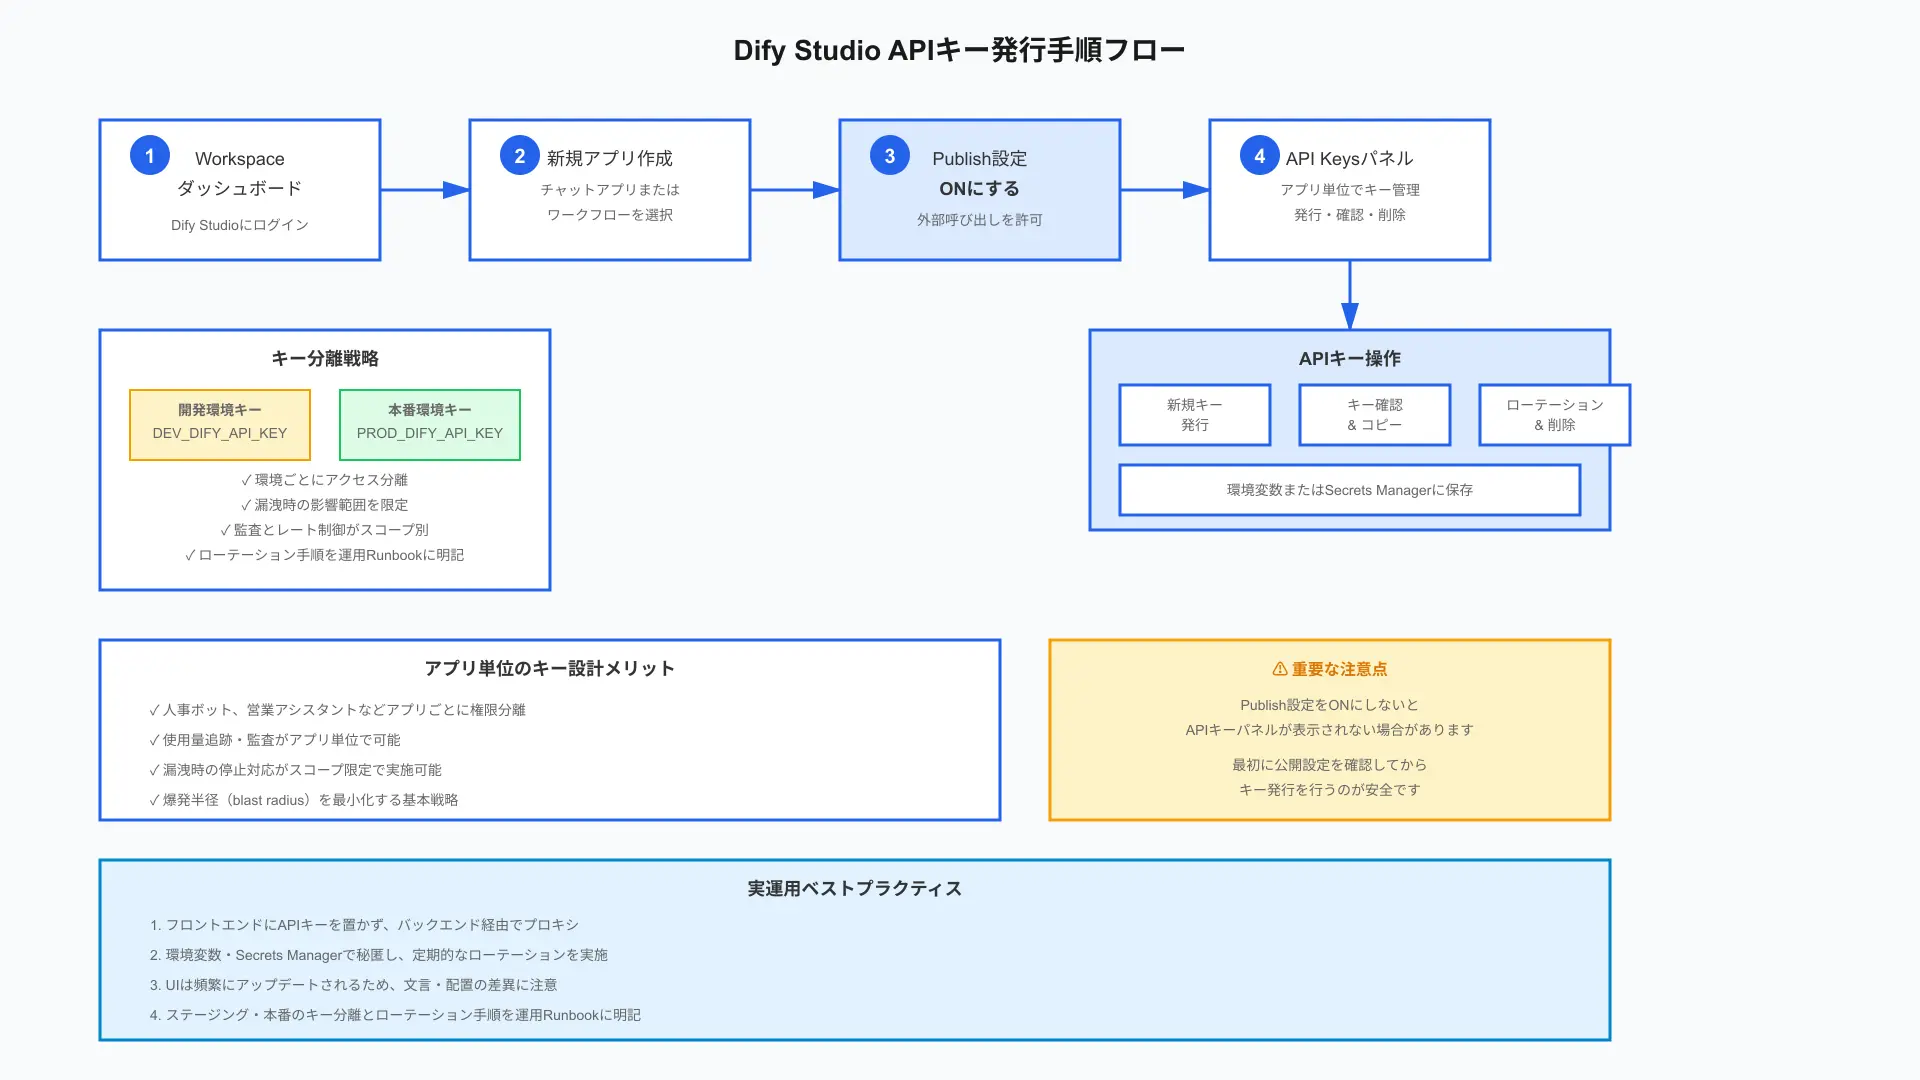1920x1080 pixels.
Task: Click the Publish設定 ONにする step box
Action: pos(980,190)
